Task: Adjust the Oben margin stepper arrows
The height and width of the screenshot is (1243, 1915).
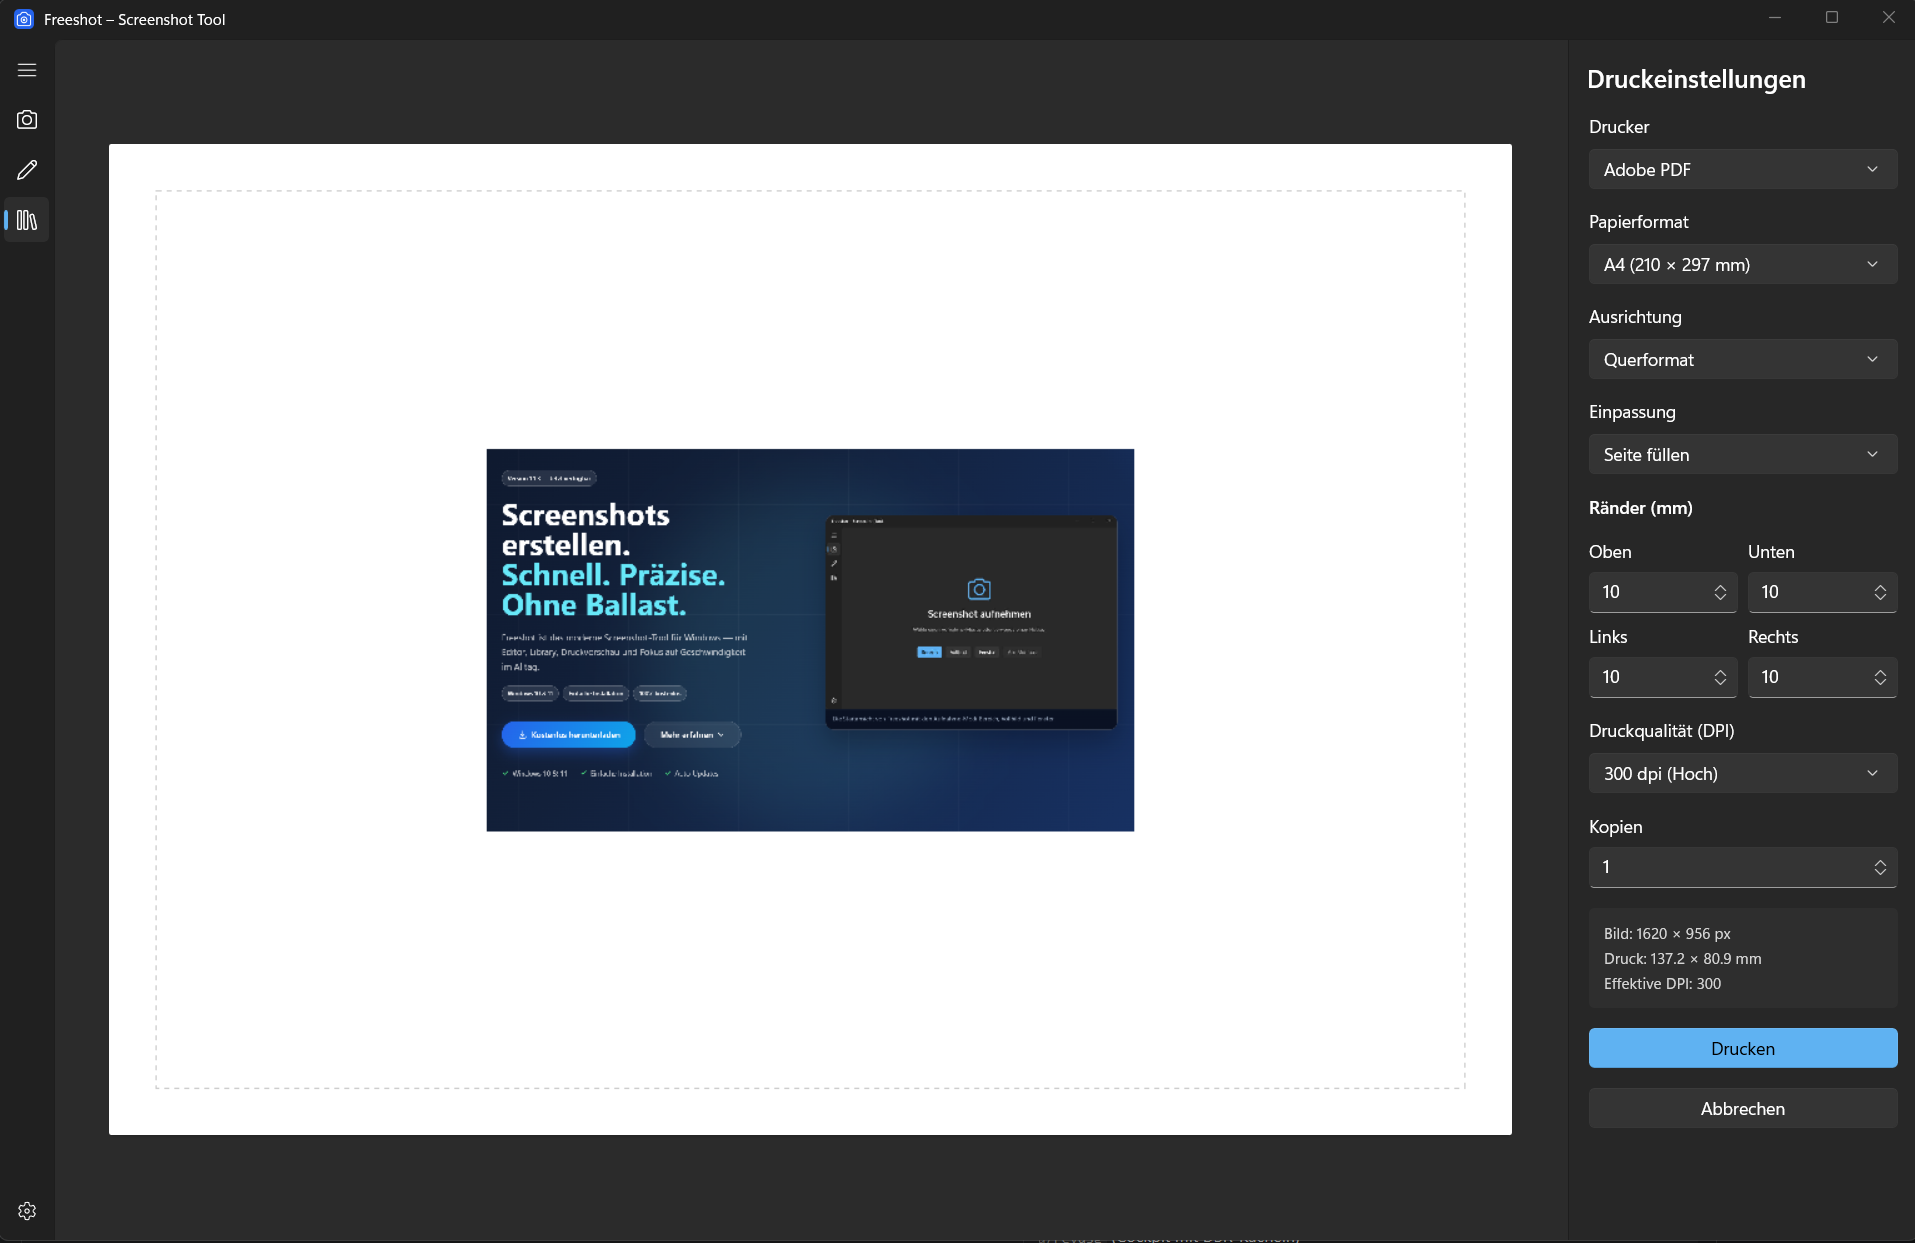Action: 1720,592
